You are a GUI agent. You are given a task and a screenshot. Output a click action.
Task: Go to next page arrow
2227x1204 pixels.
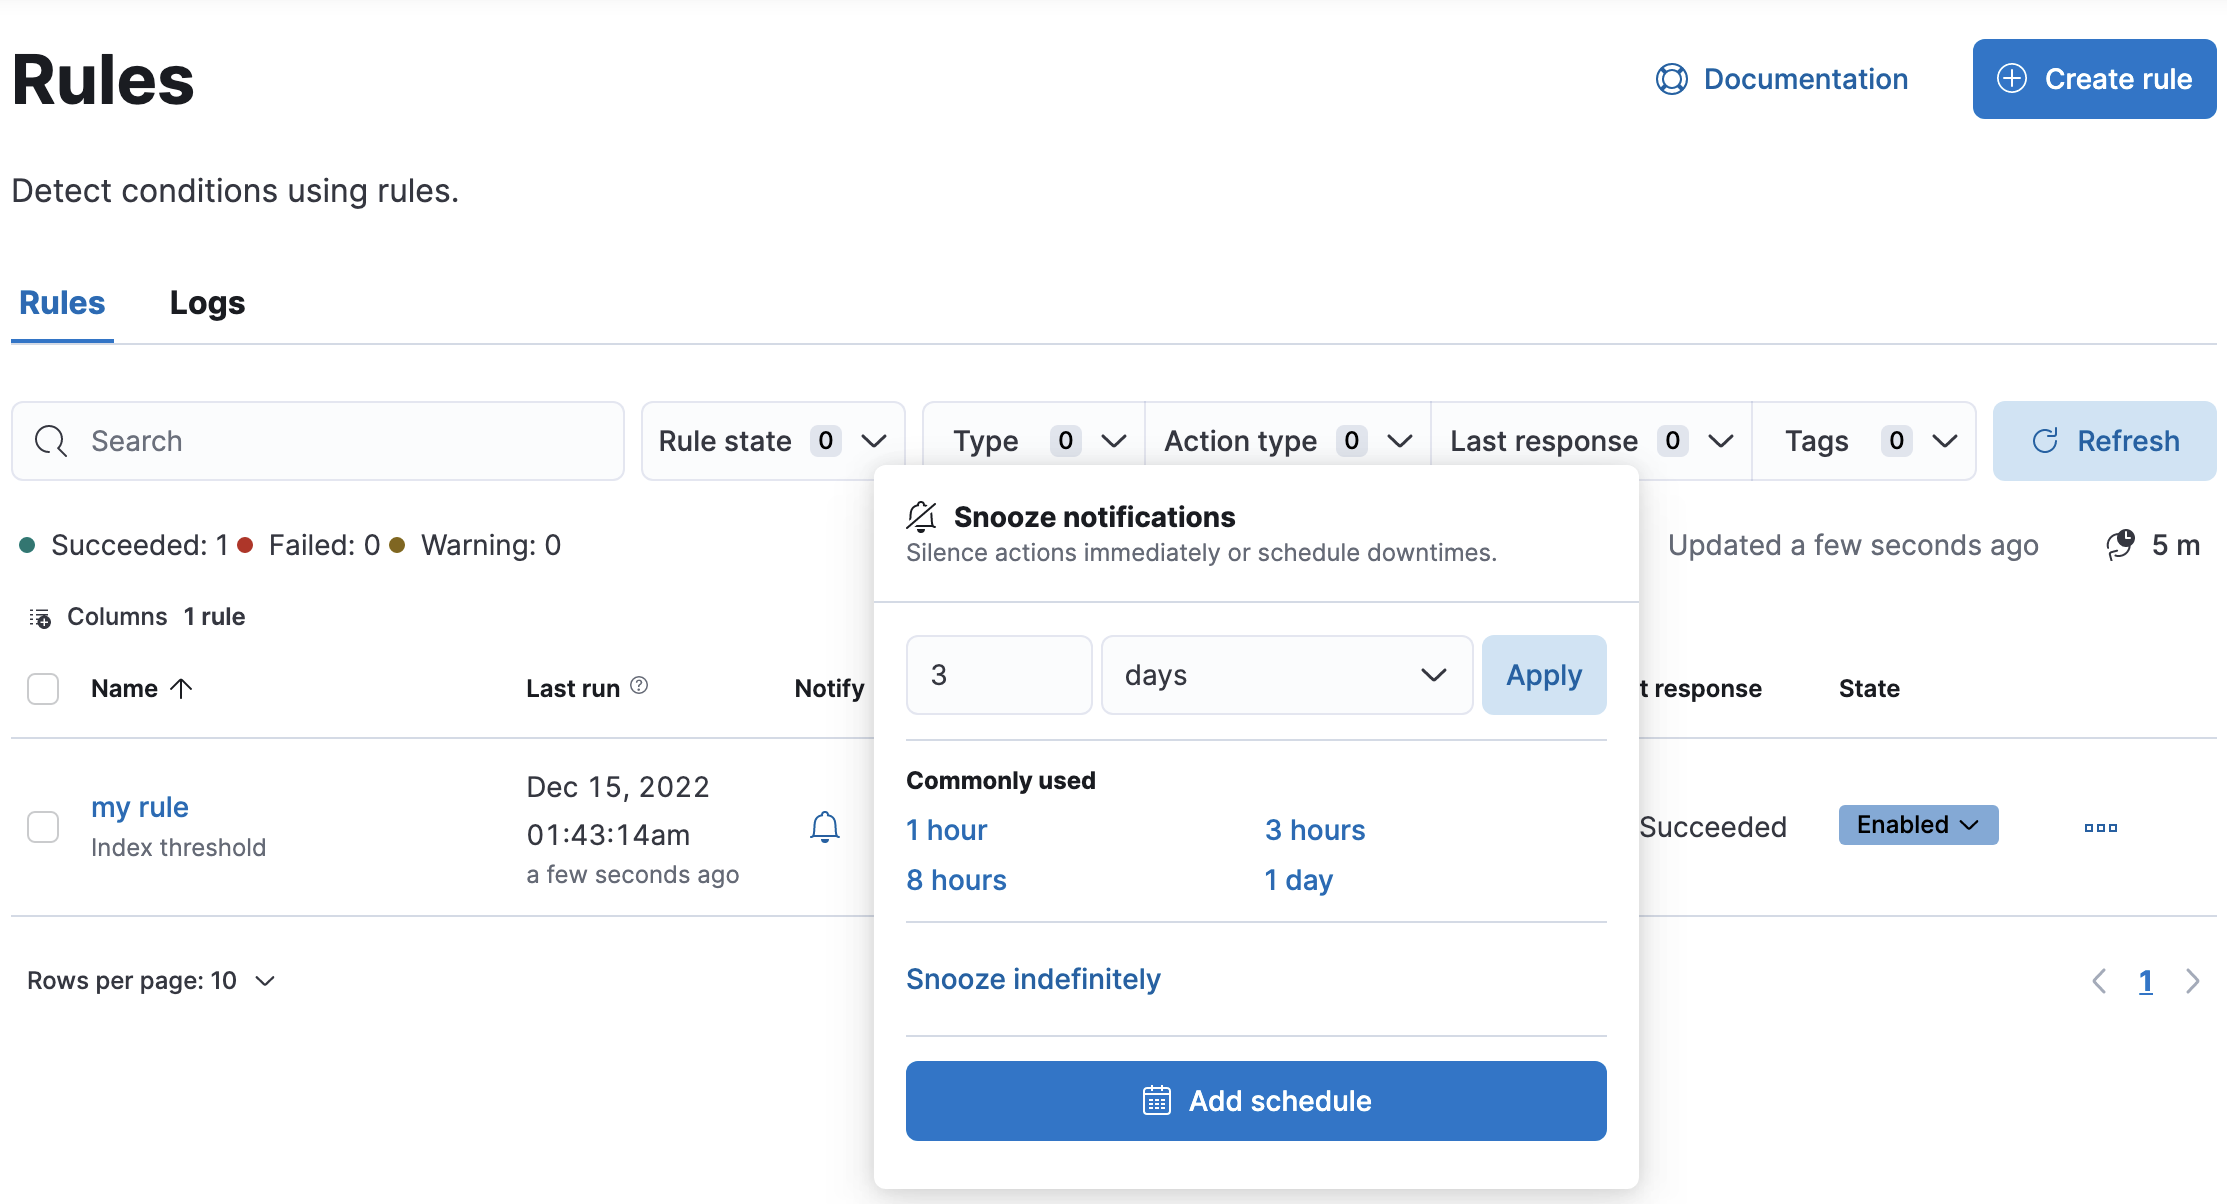click(x=2193, y=981)
